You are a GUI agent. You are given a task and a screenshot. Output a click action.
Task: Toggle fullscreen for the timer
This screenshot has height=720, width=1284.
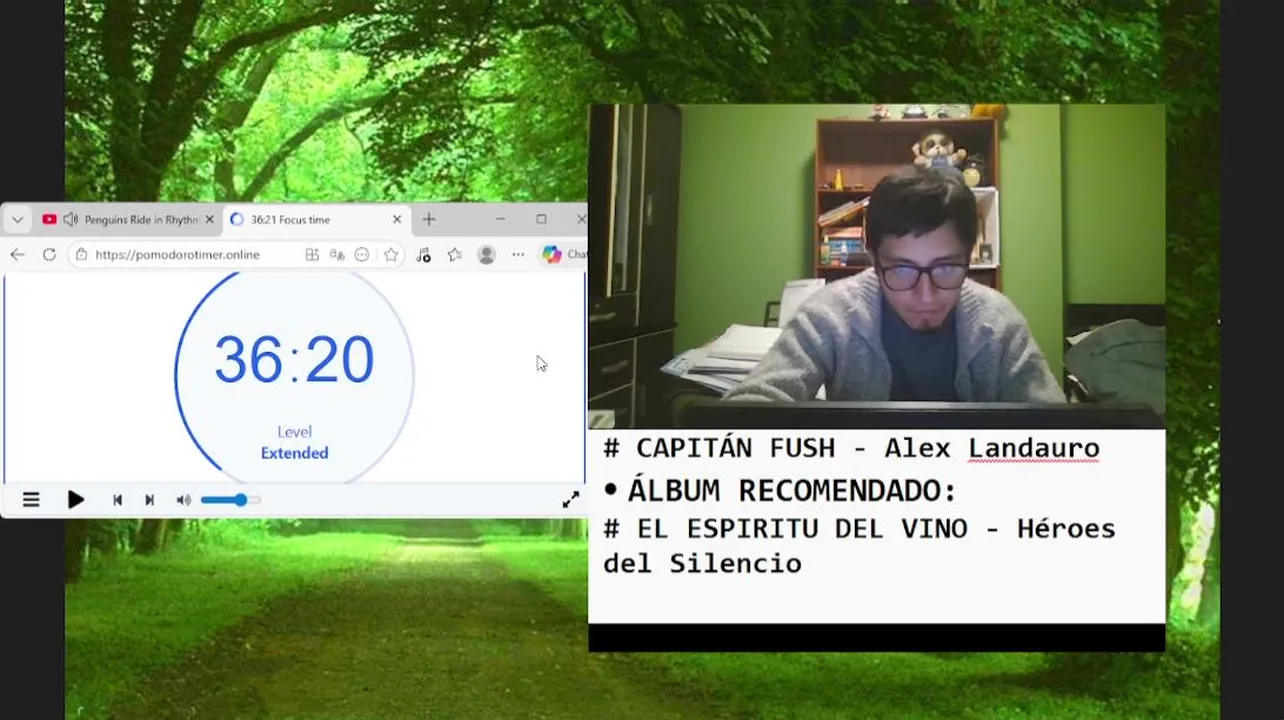(x=570, y=500)
